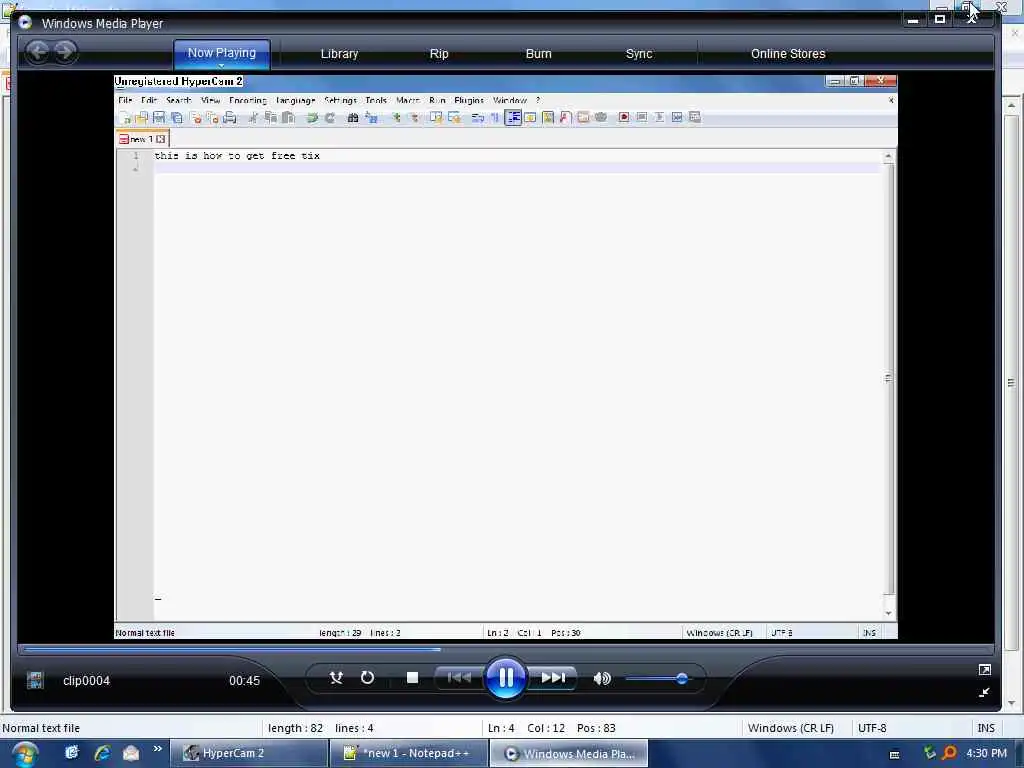Viewport: 1024px width, 768px height.
Task: Click the green tray icon beside the clock
Action: click(x=930, y=753)
